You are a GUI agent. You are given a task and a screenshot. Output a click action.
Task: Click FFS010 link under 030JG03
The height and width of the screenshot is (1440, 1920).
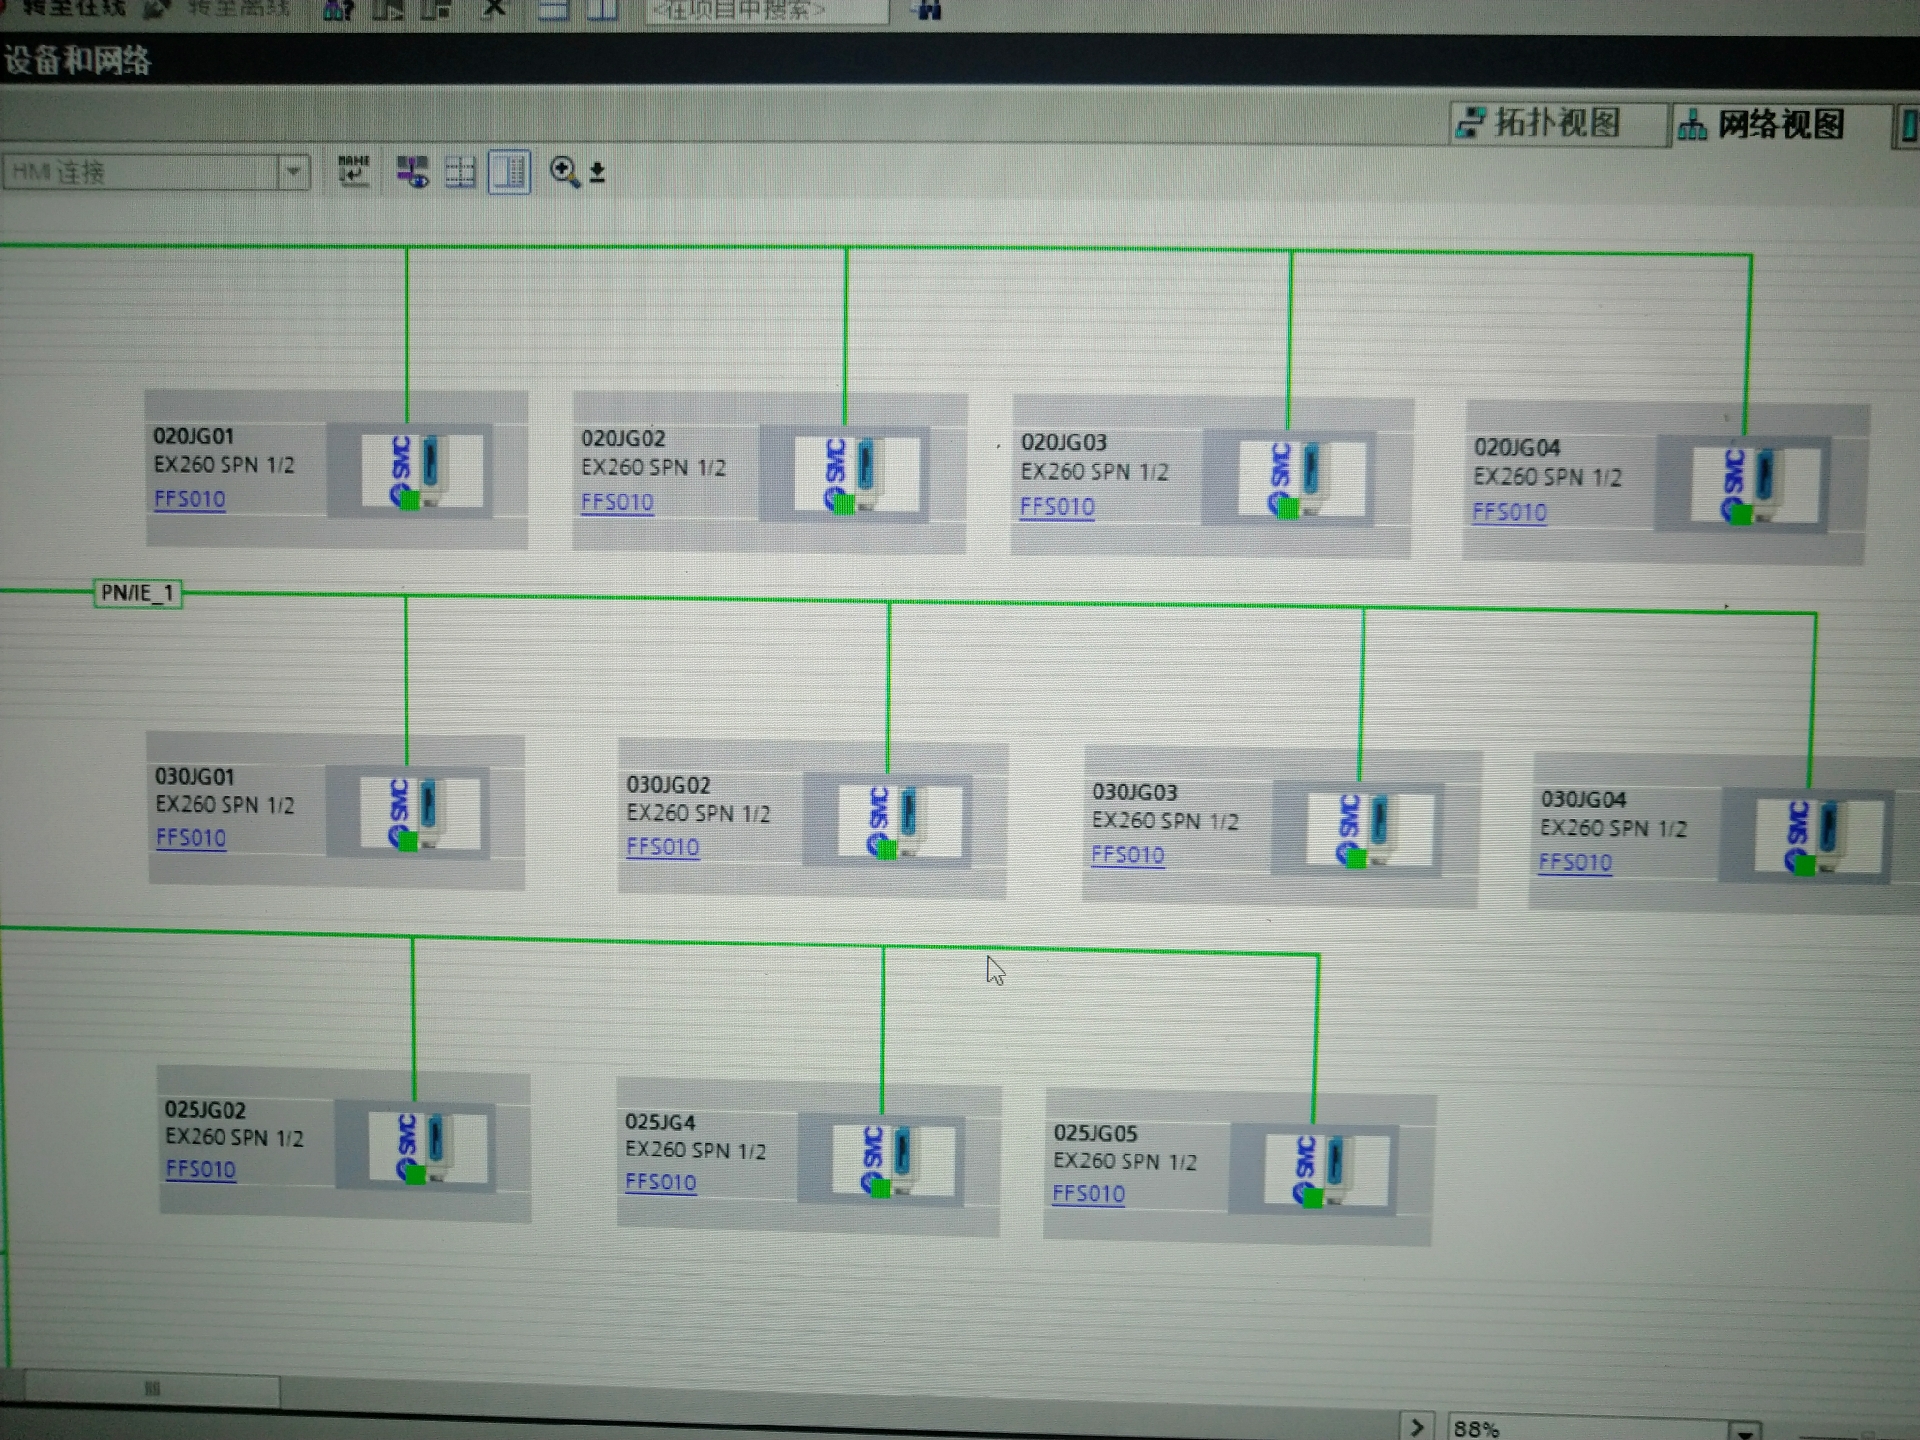click(x=1127, y=855)
